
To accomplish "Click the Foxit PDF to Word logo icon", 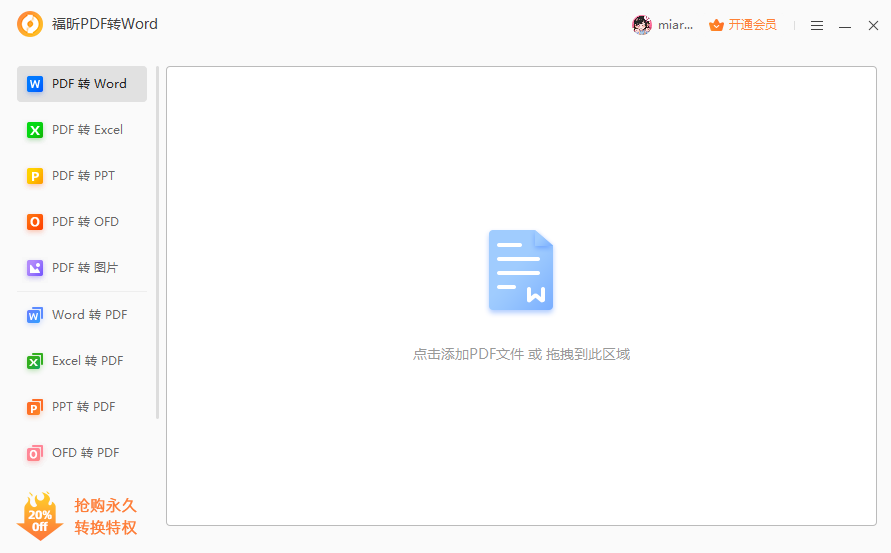I will point(30,24).
